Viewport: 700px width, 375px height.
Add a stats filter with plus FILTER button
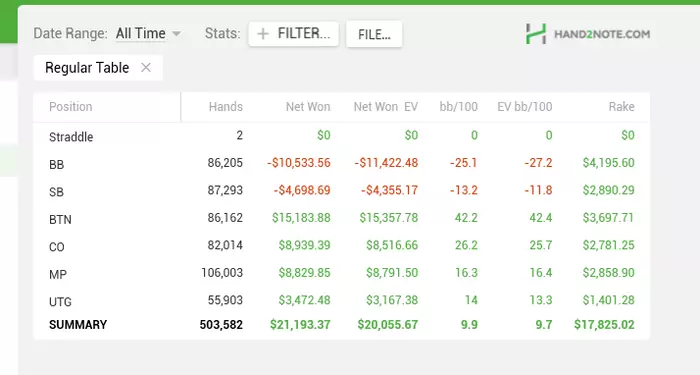click(294, 33)
